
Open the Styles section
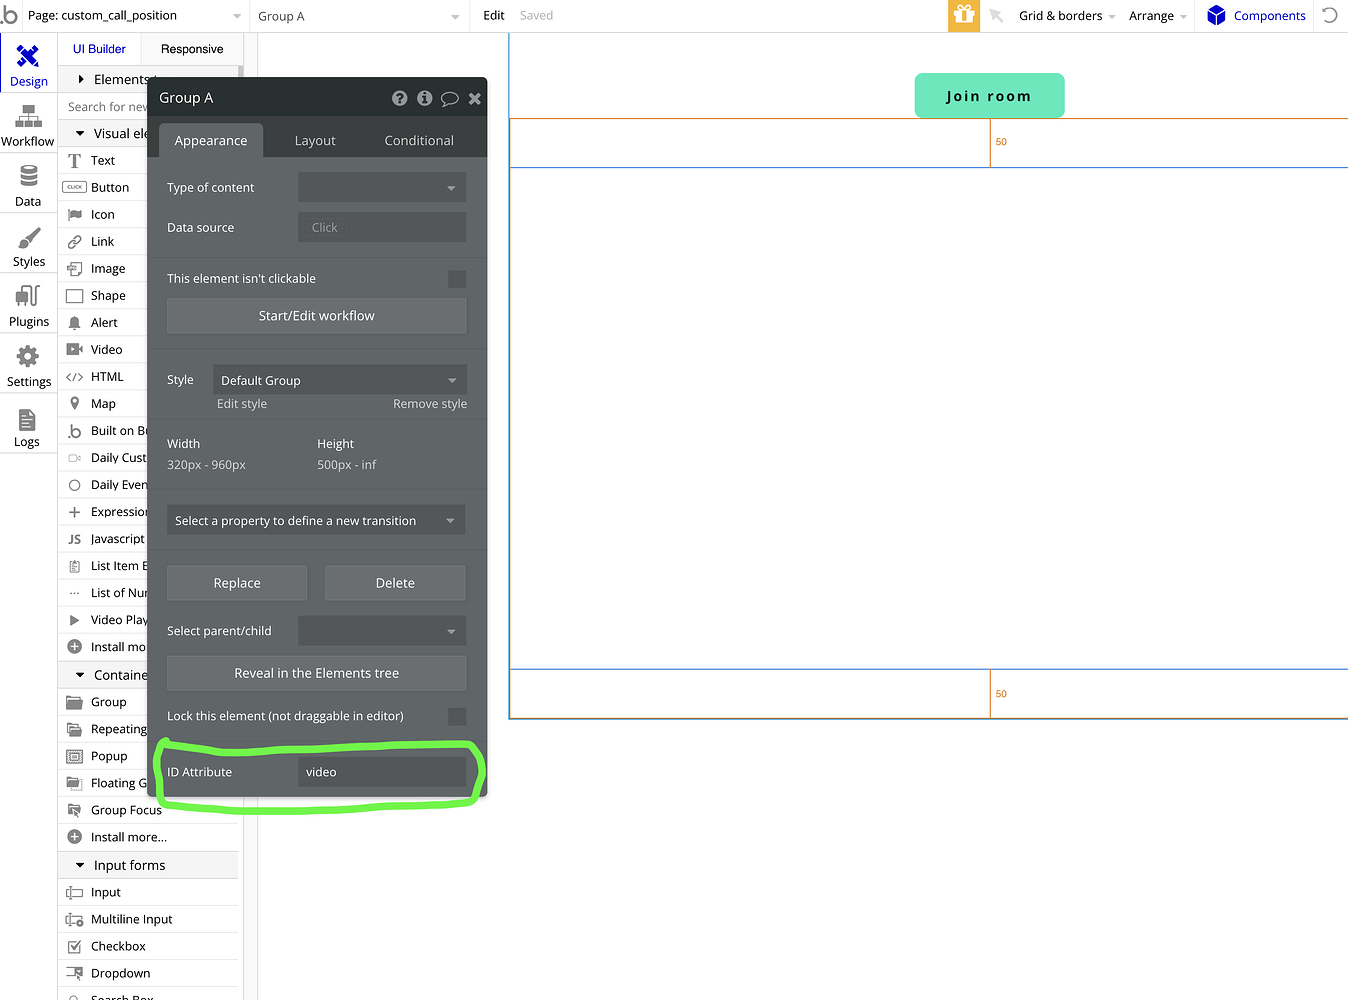click(x=28, y=246)
